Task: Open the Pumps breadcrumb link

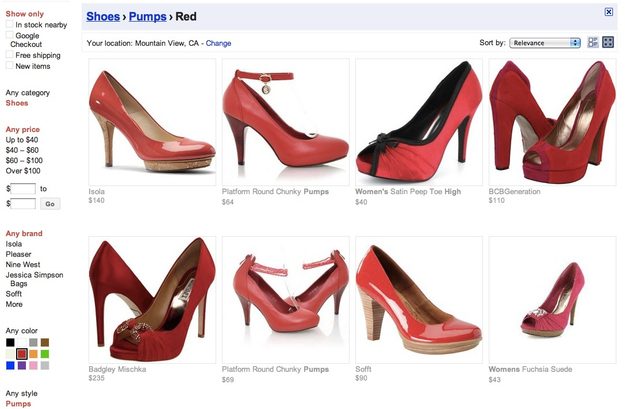Action: coord(147,17)
